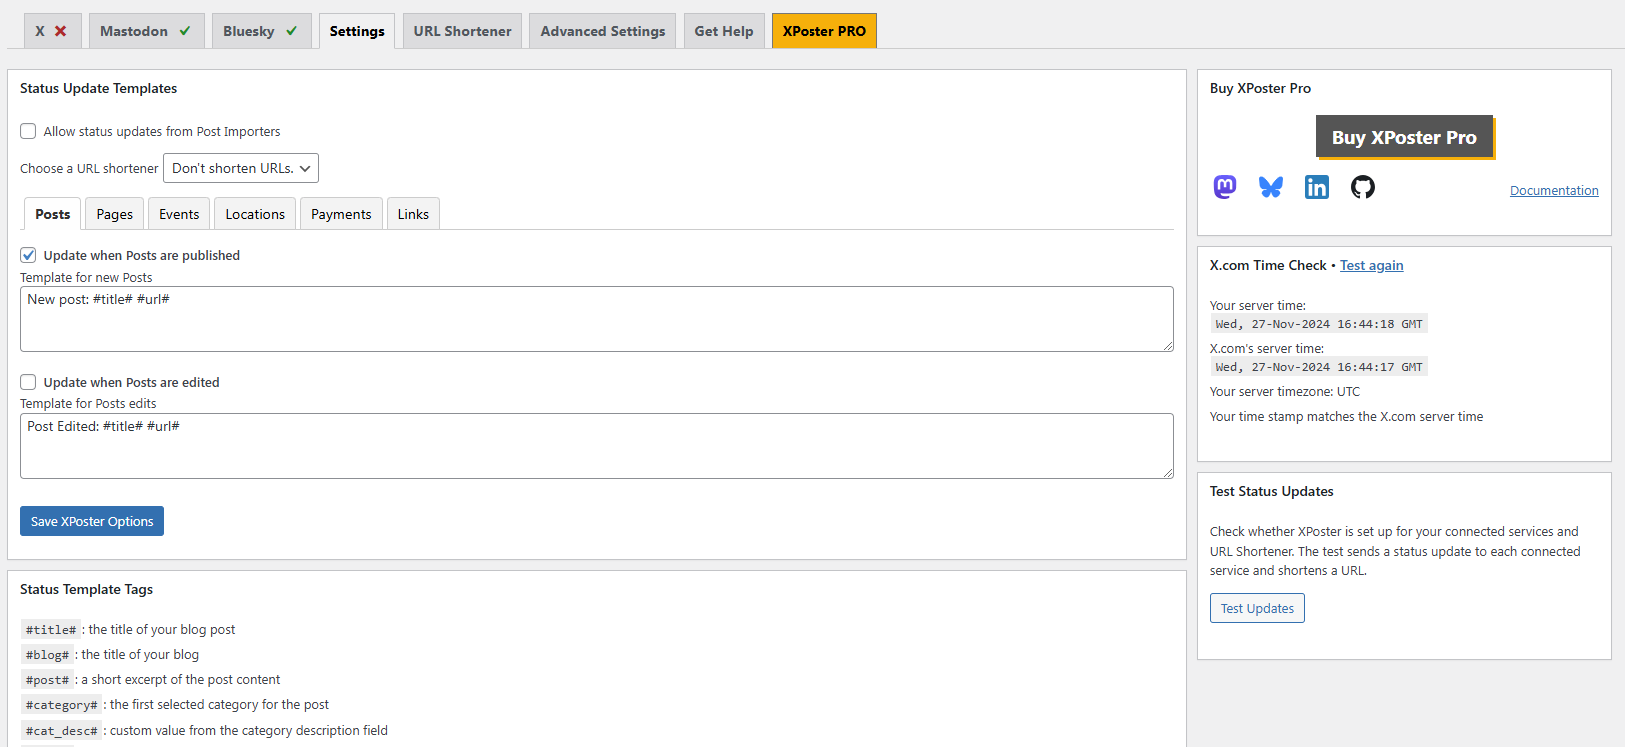Open the LinkedIn icon link
This screenshot has width=1625, height=747.
[x=1317, y=187]
